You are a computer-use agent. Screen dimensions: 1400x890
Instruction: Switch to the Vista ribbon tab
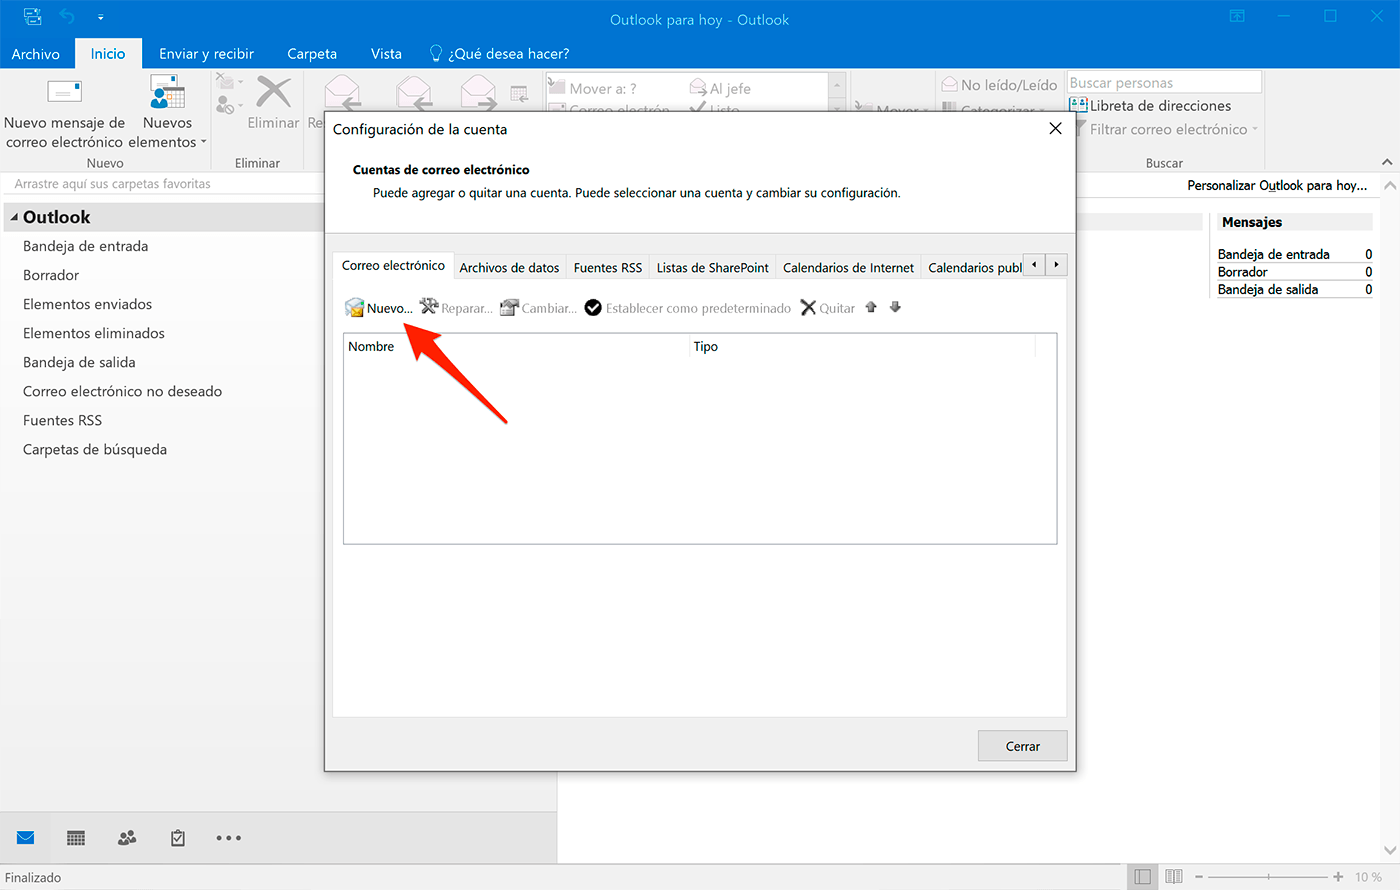pyautogui.click(x=385, y=53)
